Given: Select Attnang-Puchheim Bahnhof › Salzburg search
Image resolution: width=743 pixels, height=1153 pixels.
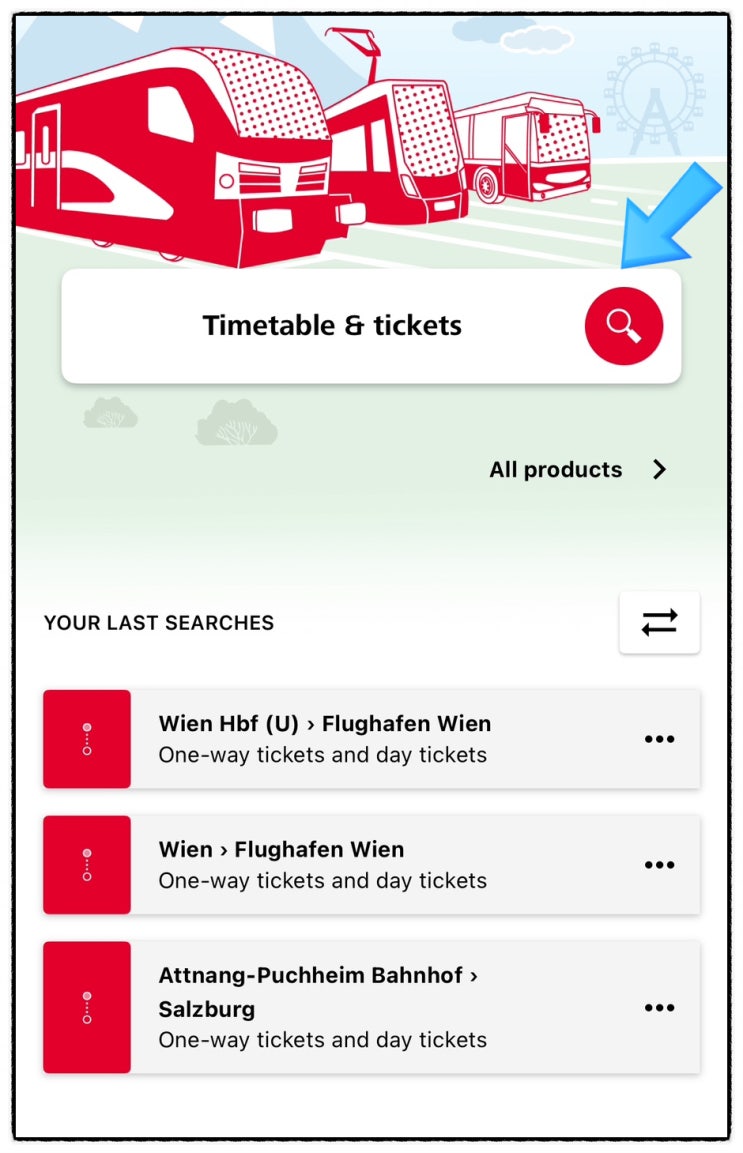Looking at the screenshot, I should point(372,1007).
